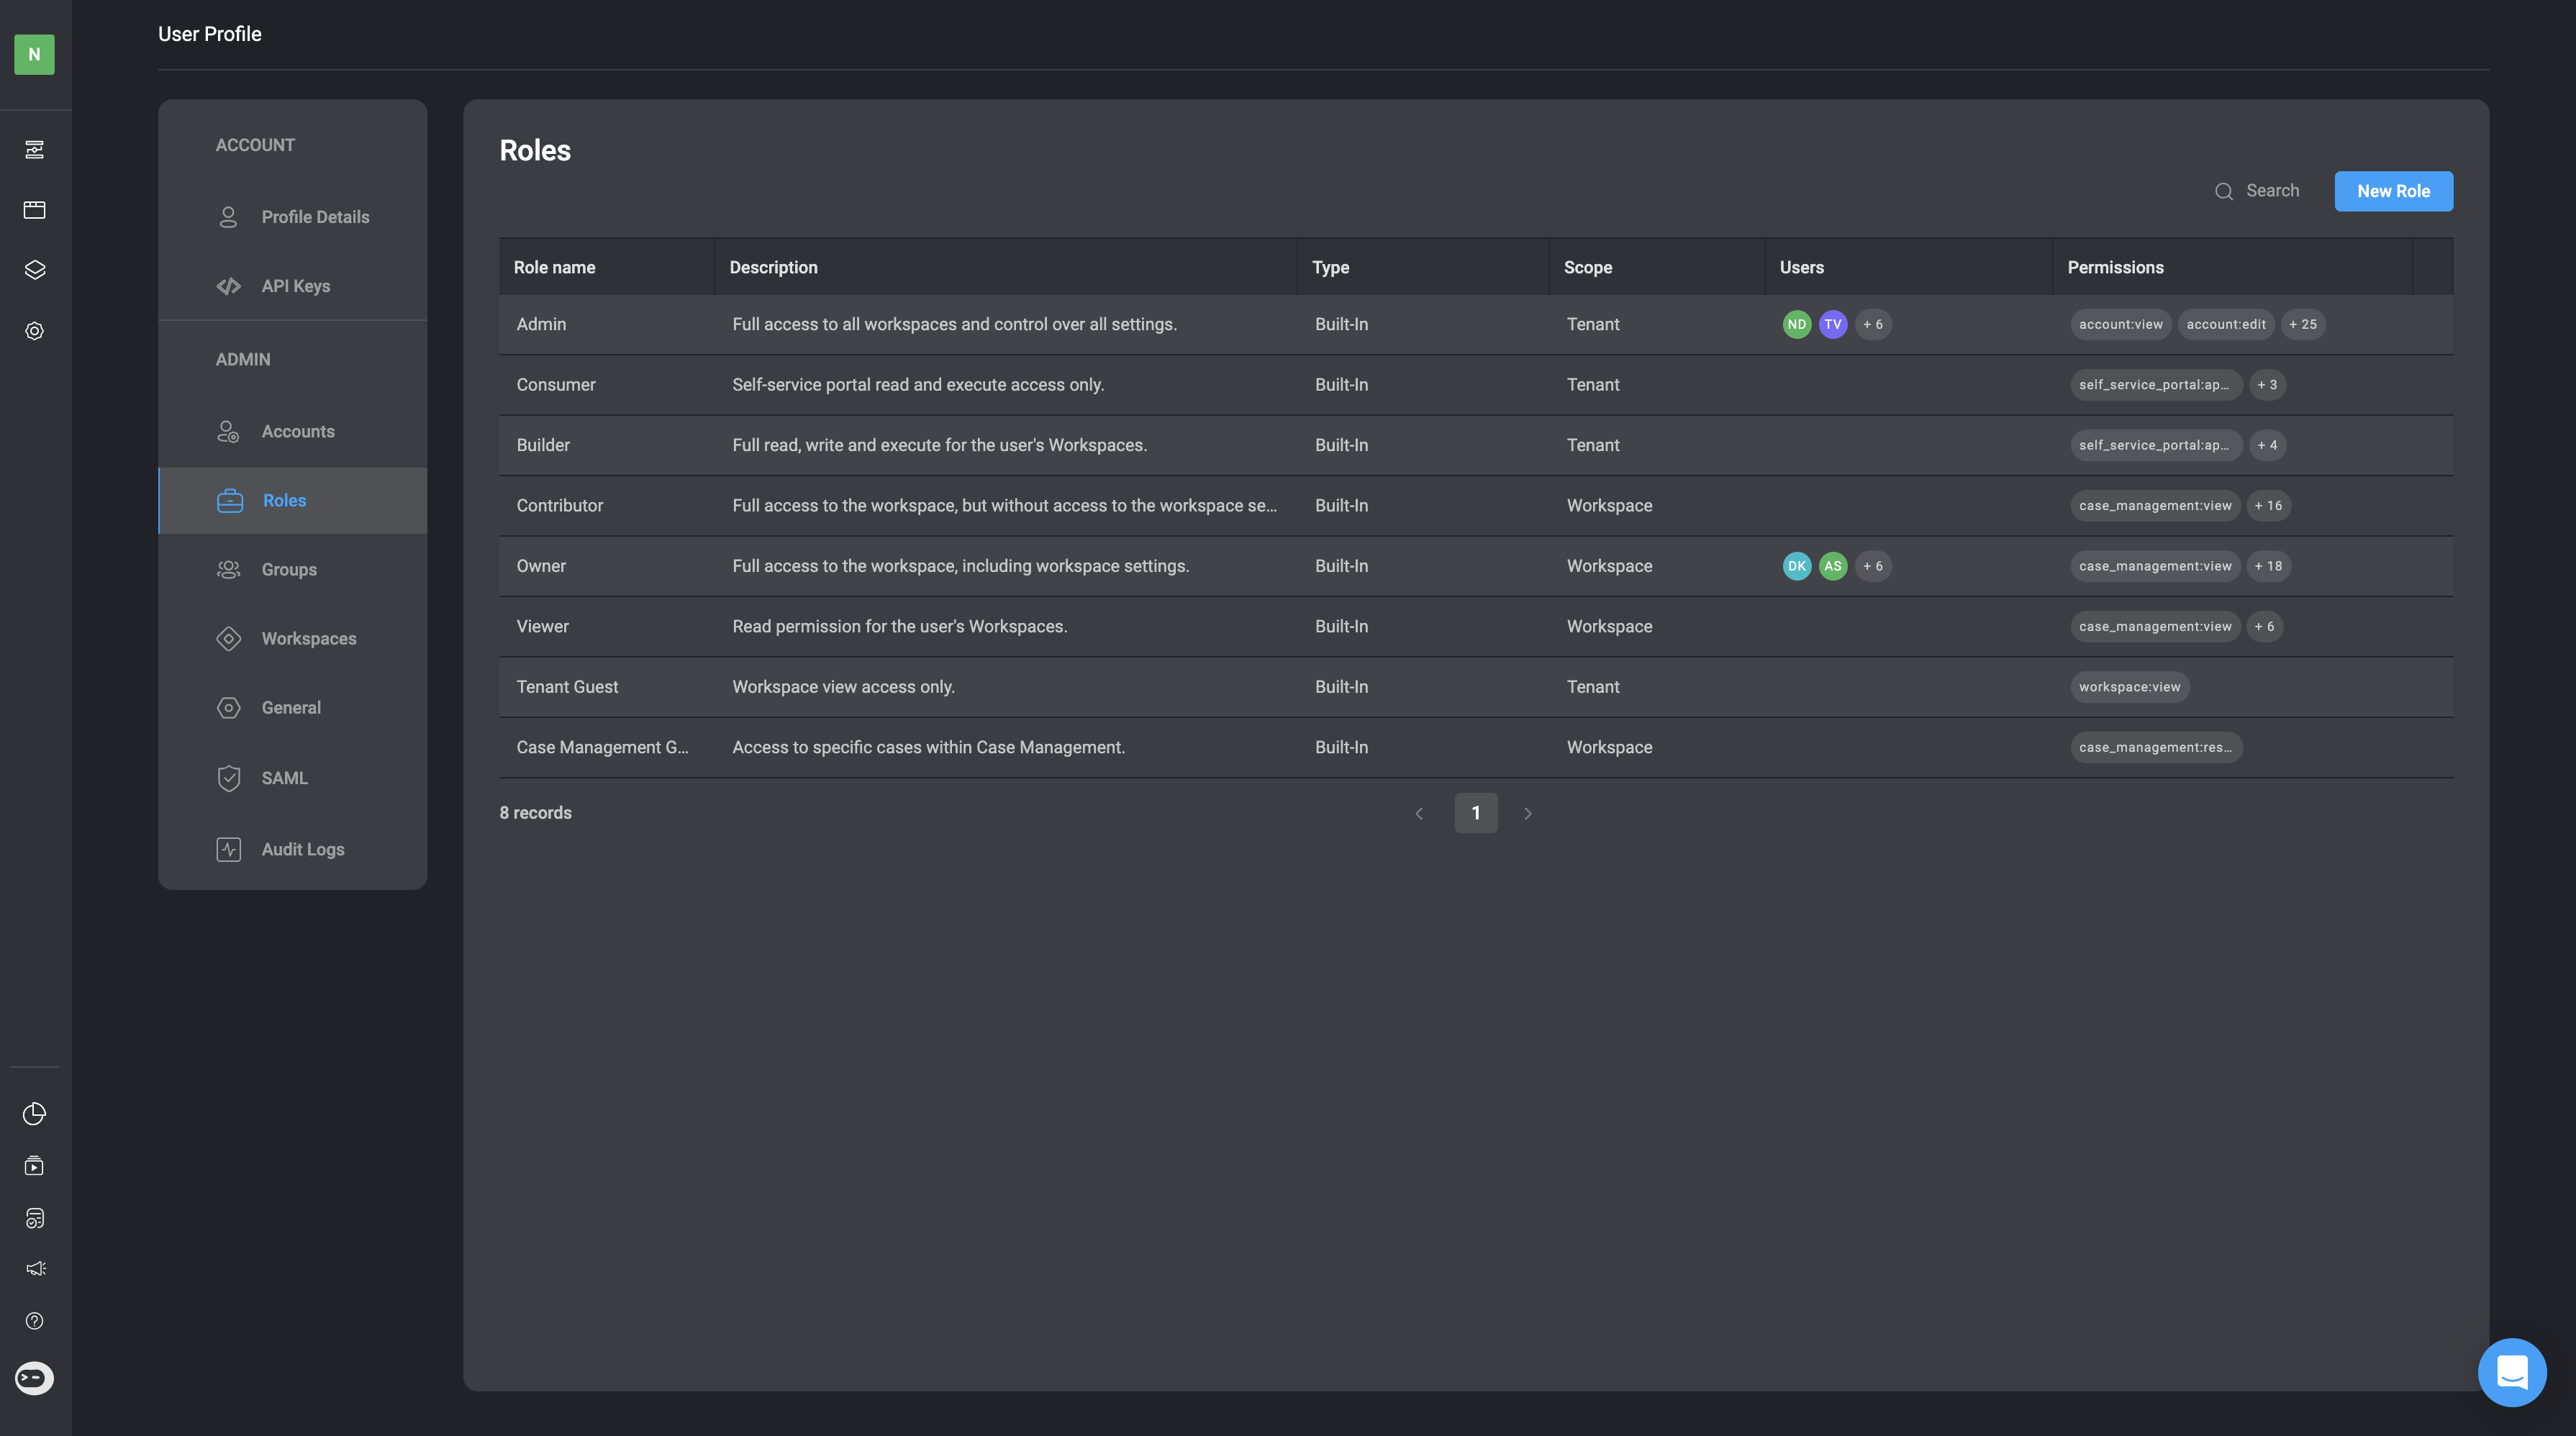Expand +4 permissions in Builder row

pos(2266,445)
